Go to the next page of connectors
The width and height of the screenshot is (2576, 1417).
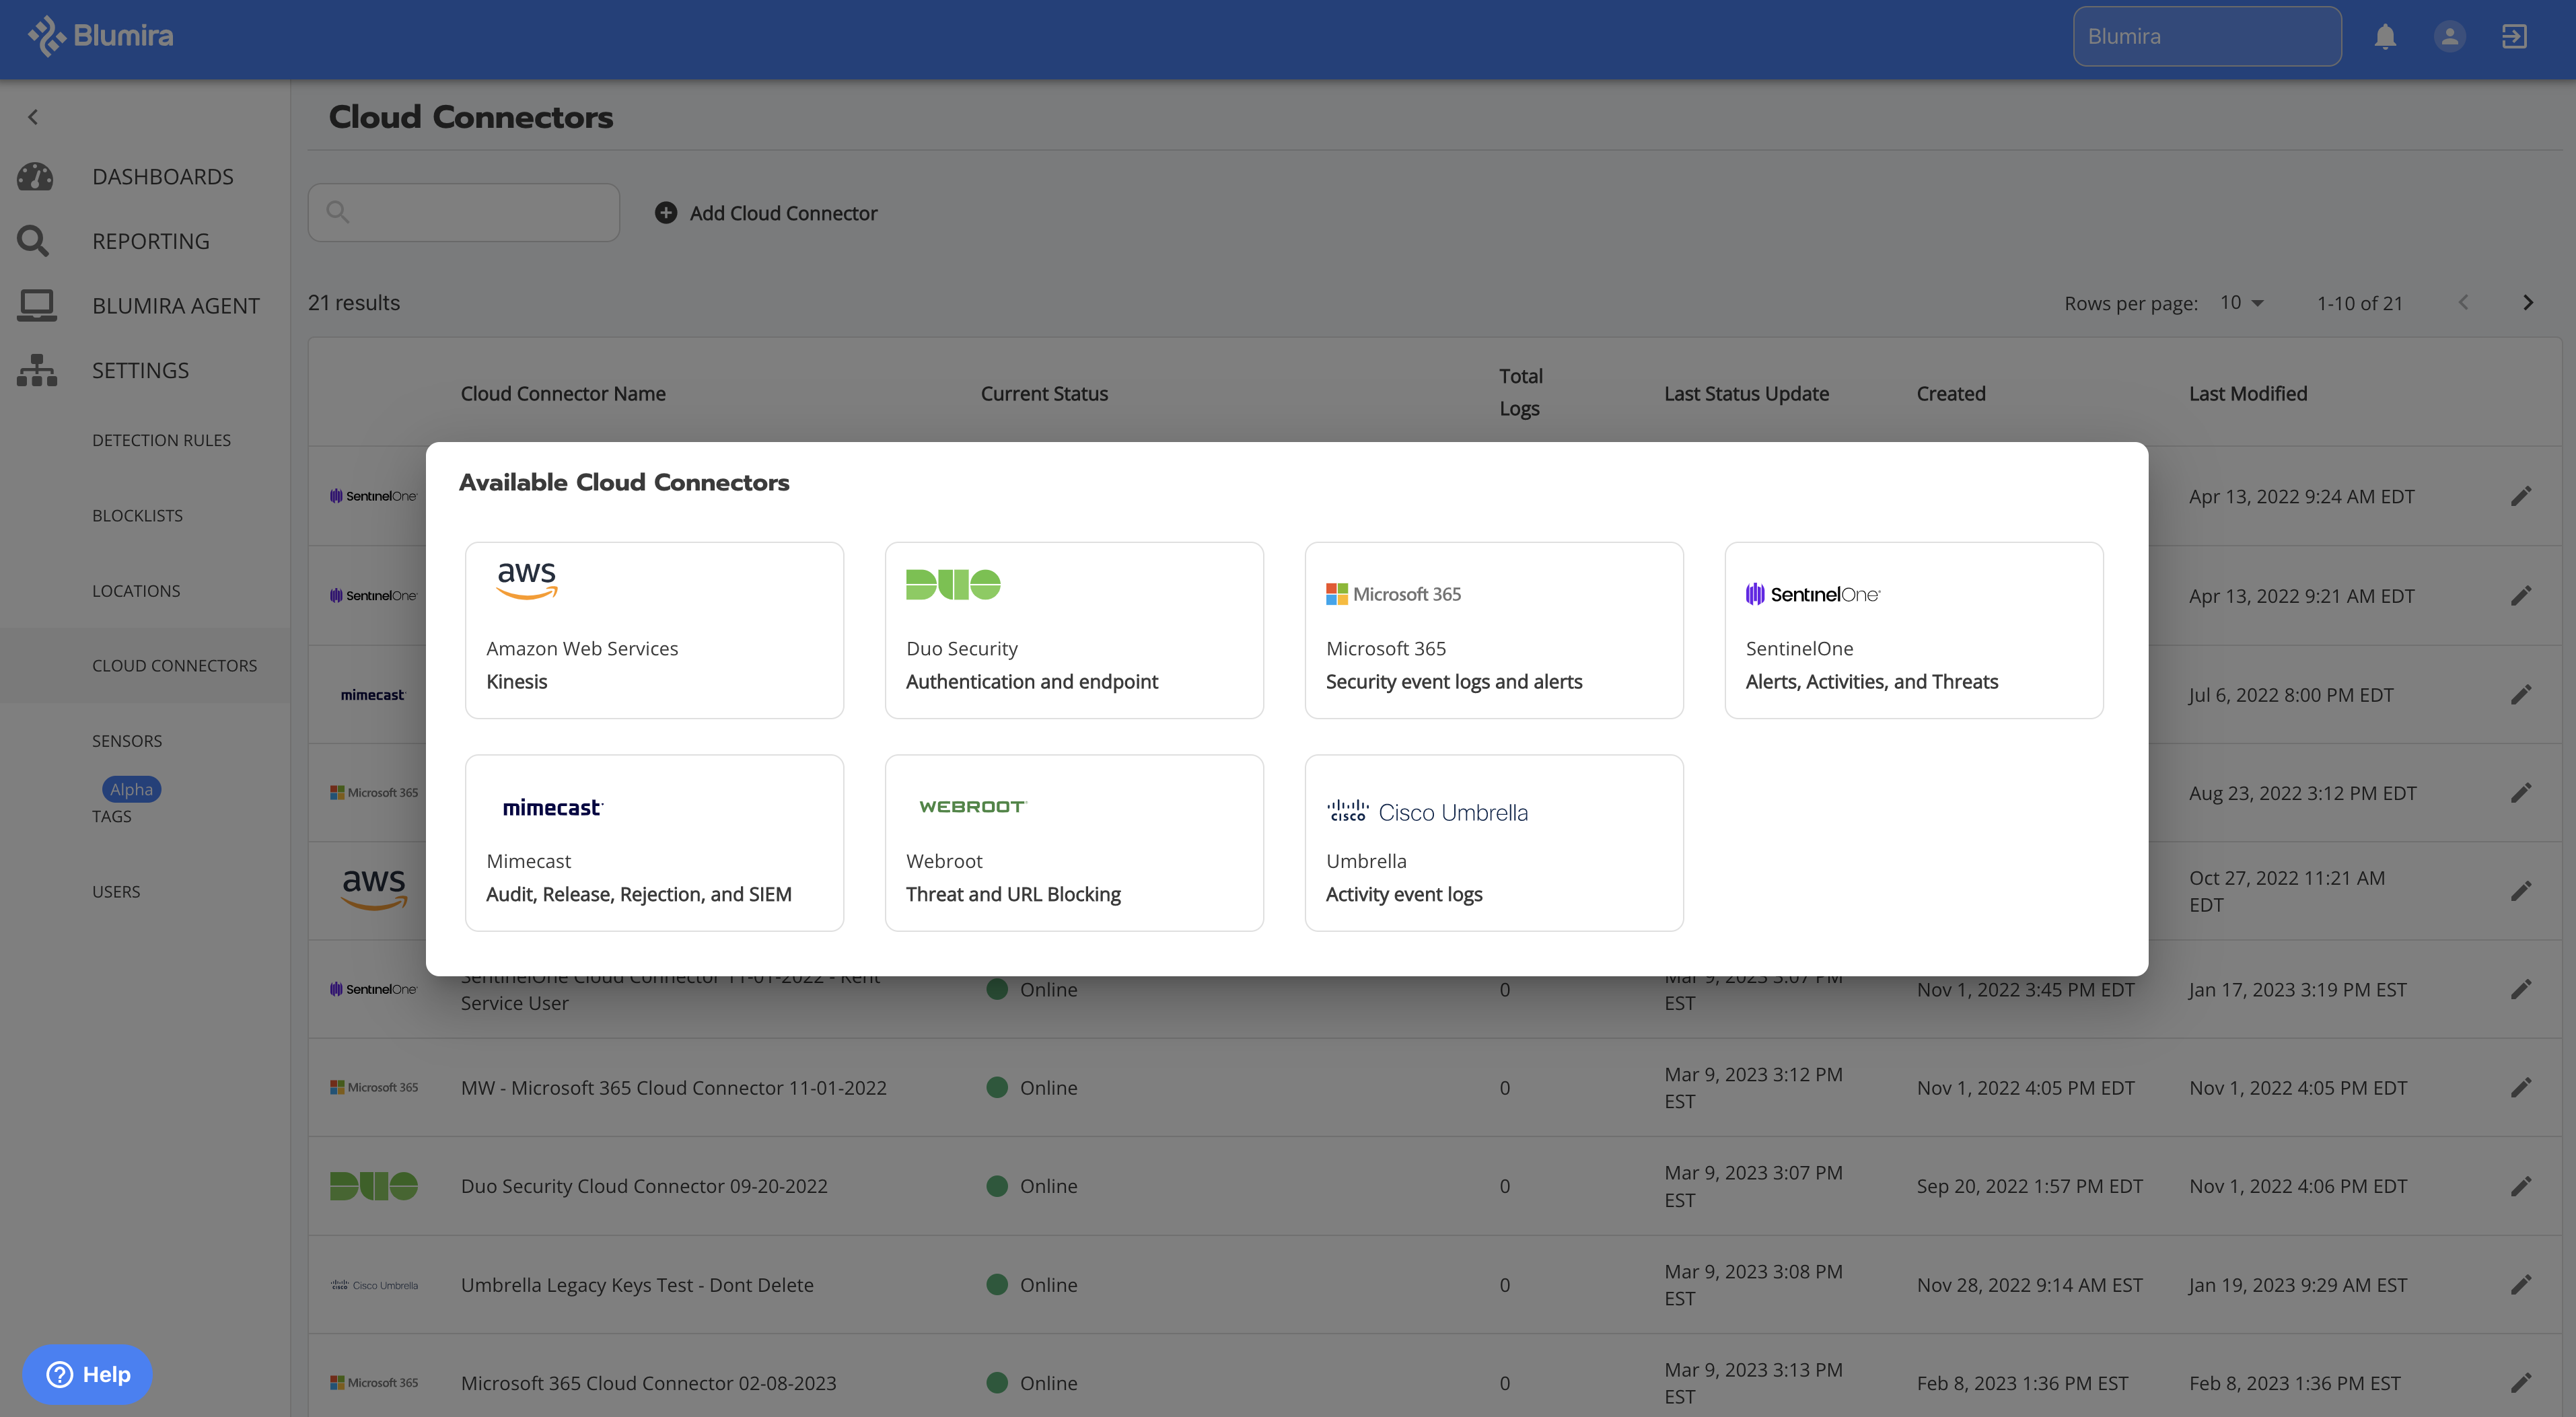click(2529, 302)
